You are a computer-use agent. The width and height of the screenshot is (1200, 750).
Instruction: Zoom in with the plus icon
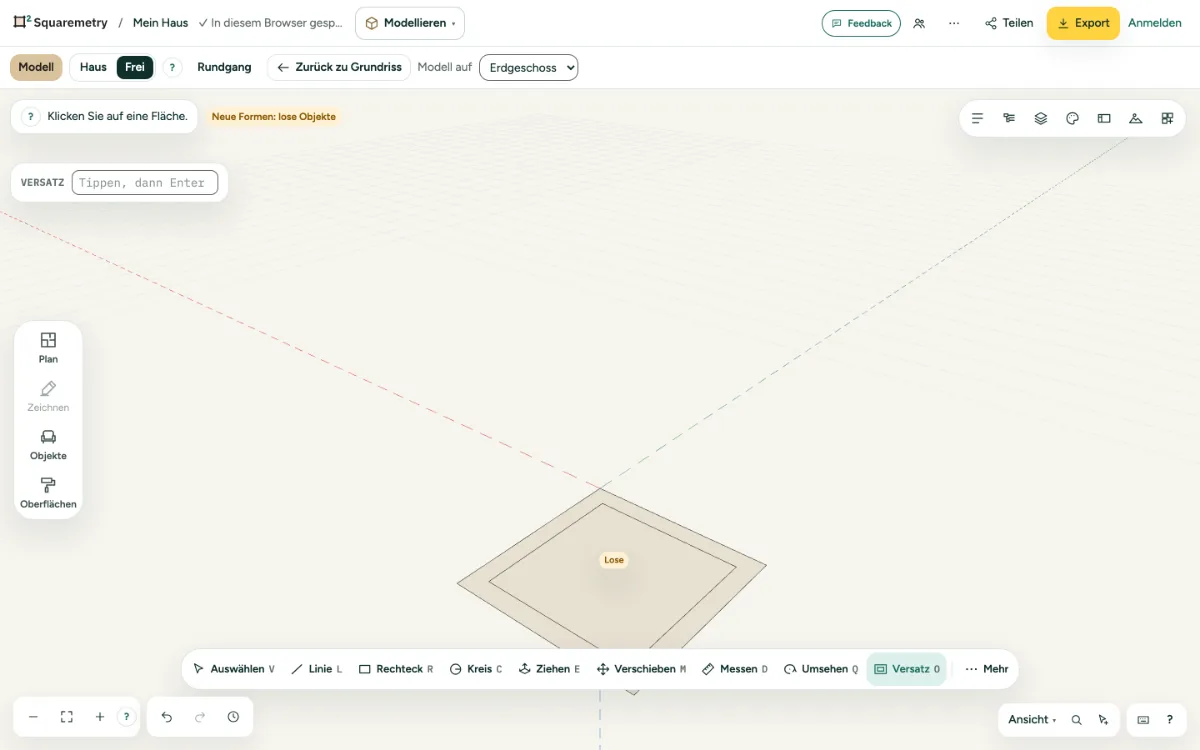point(100,717)
